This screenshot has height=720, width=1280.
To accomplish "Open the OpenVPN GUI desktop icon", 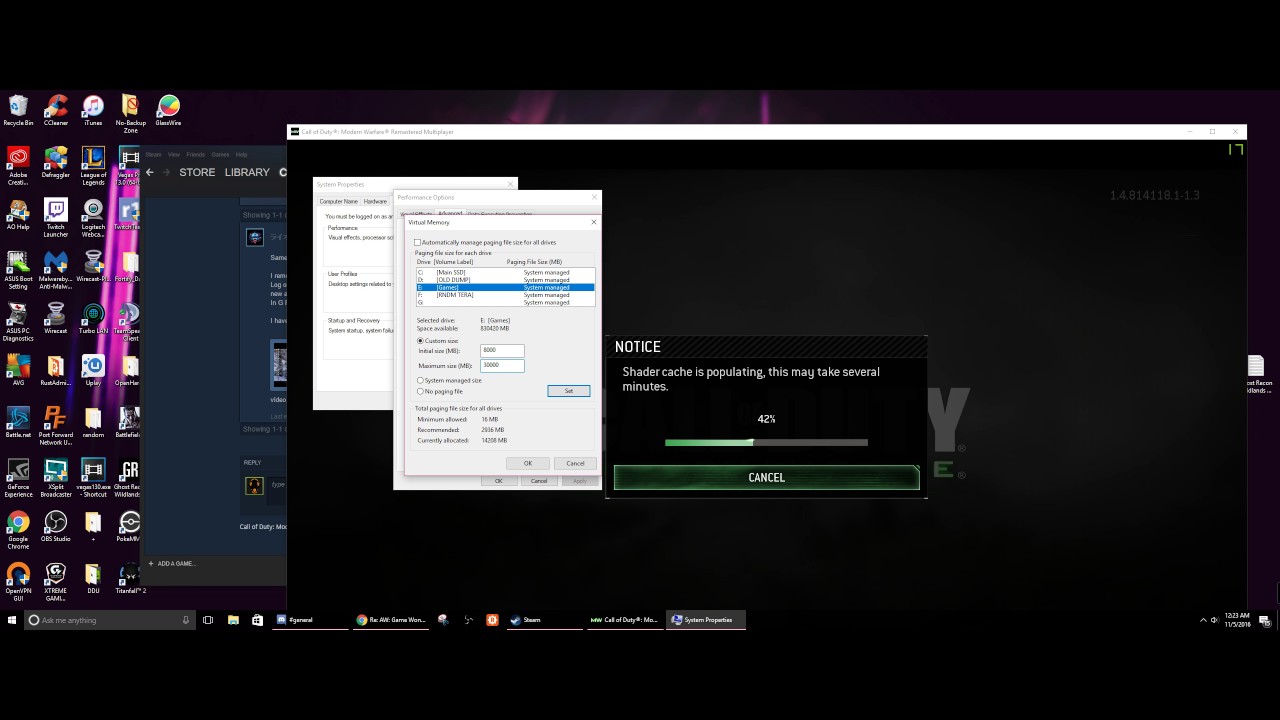I will tap(18, 582).
